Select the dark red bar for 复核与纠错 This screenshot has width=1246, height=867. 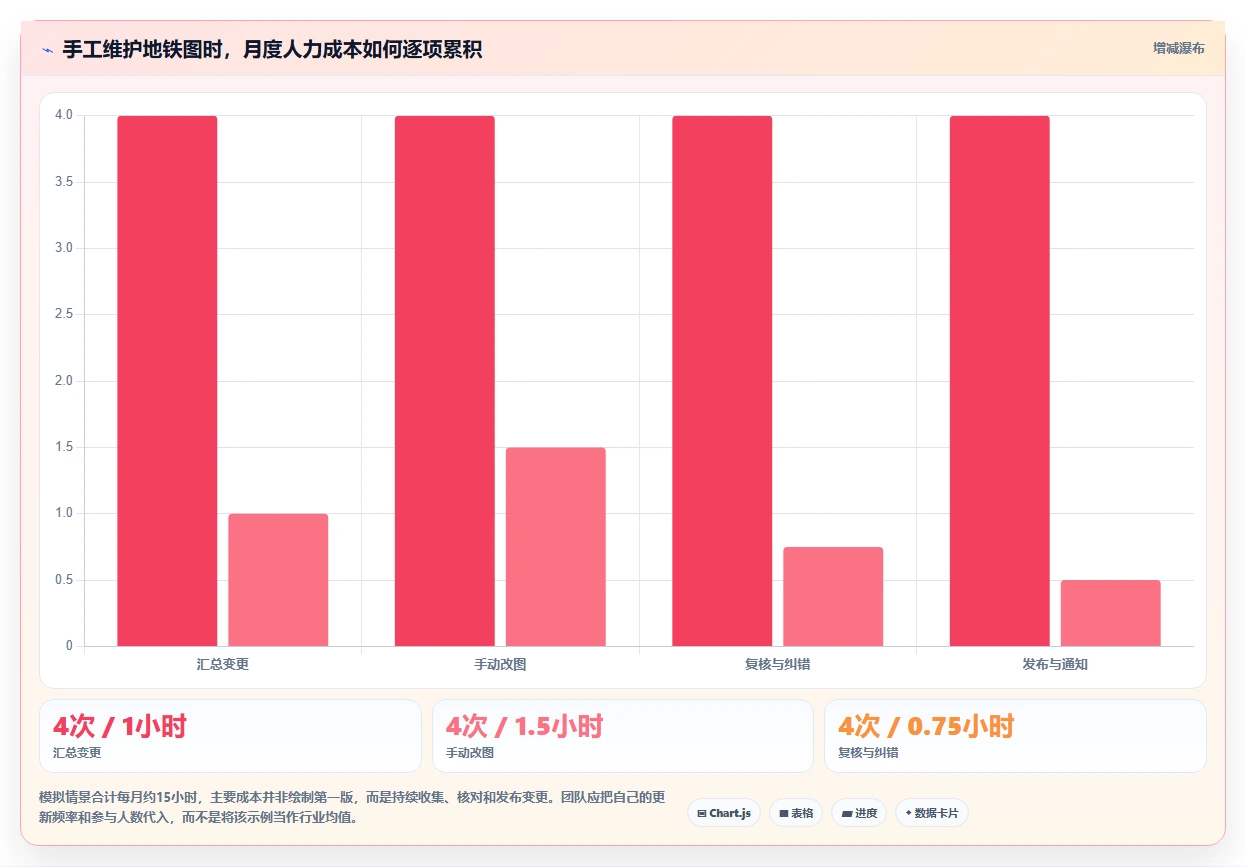[x=722, y=381]
